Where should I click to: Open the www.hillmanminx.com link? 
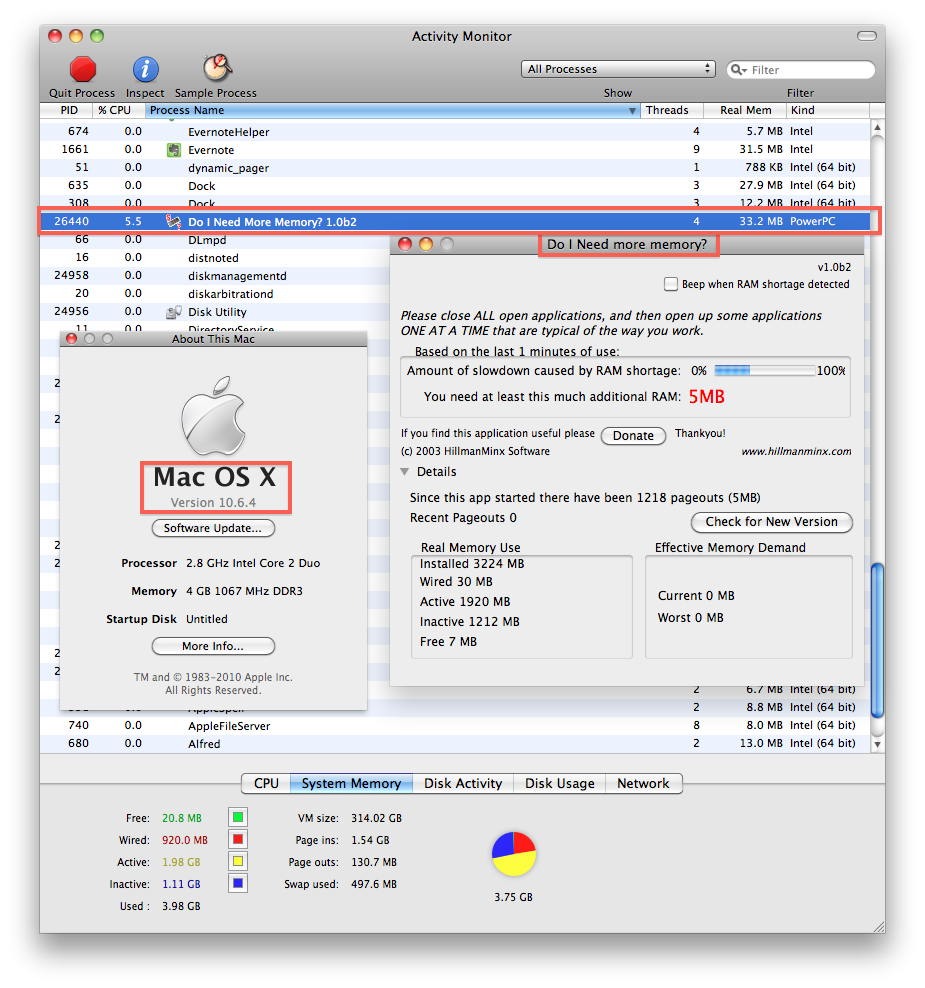coord(796,451)
